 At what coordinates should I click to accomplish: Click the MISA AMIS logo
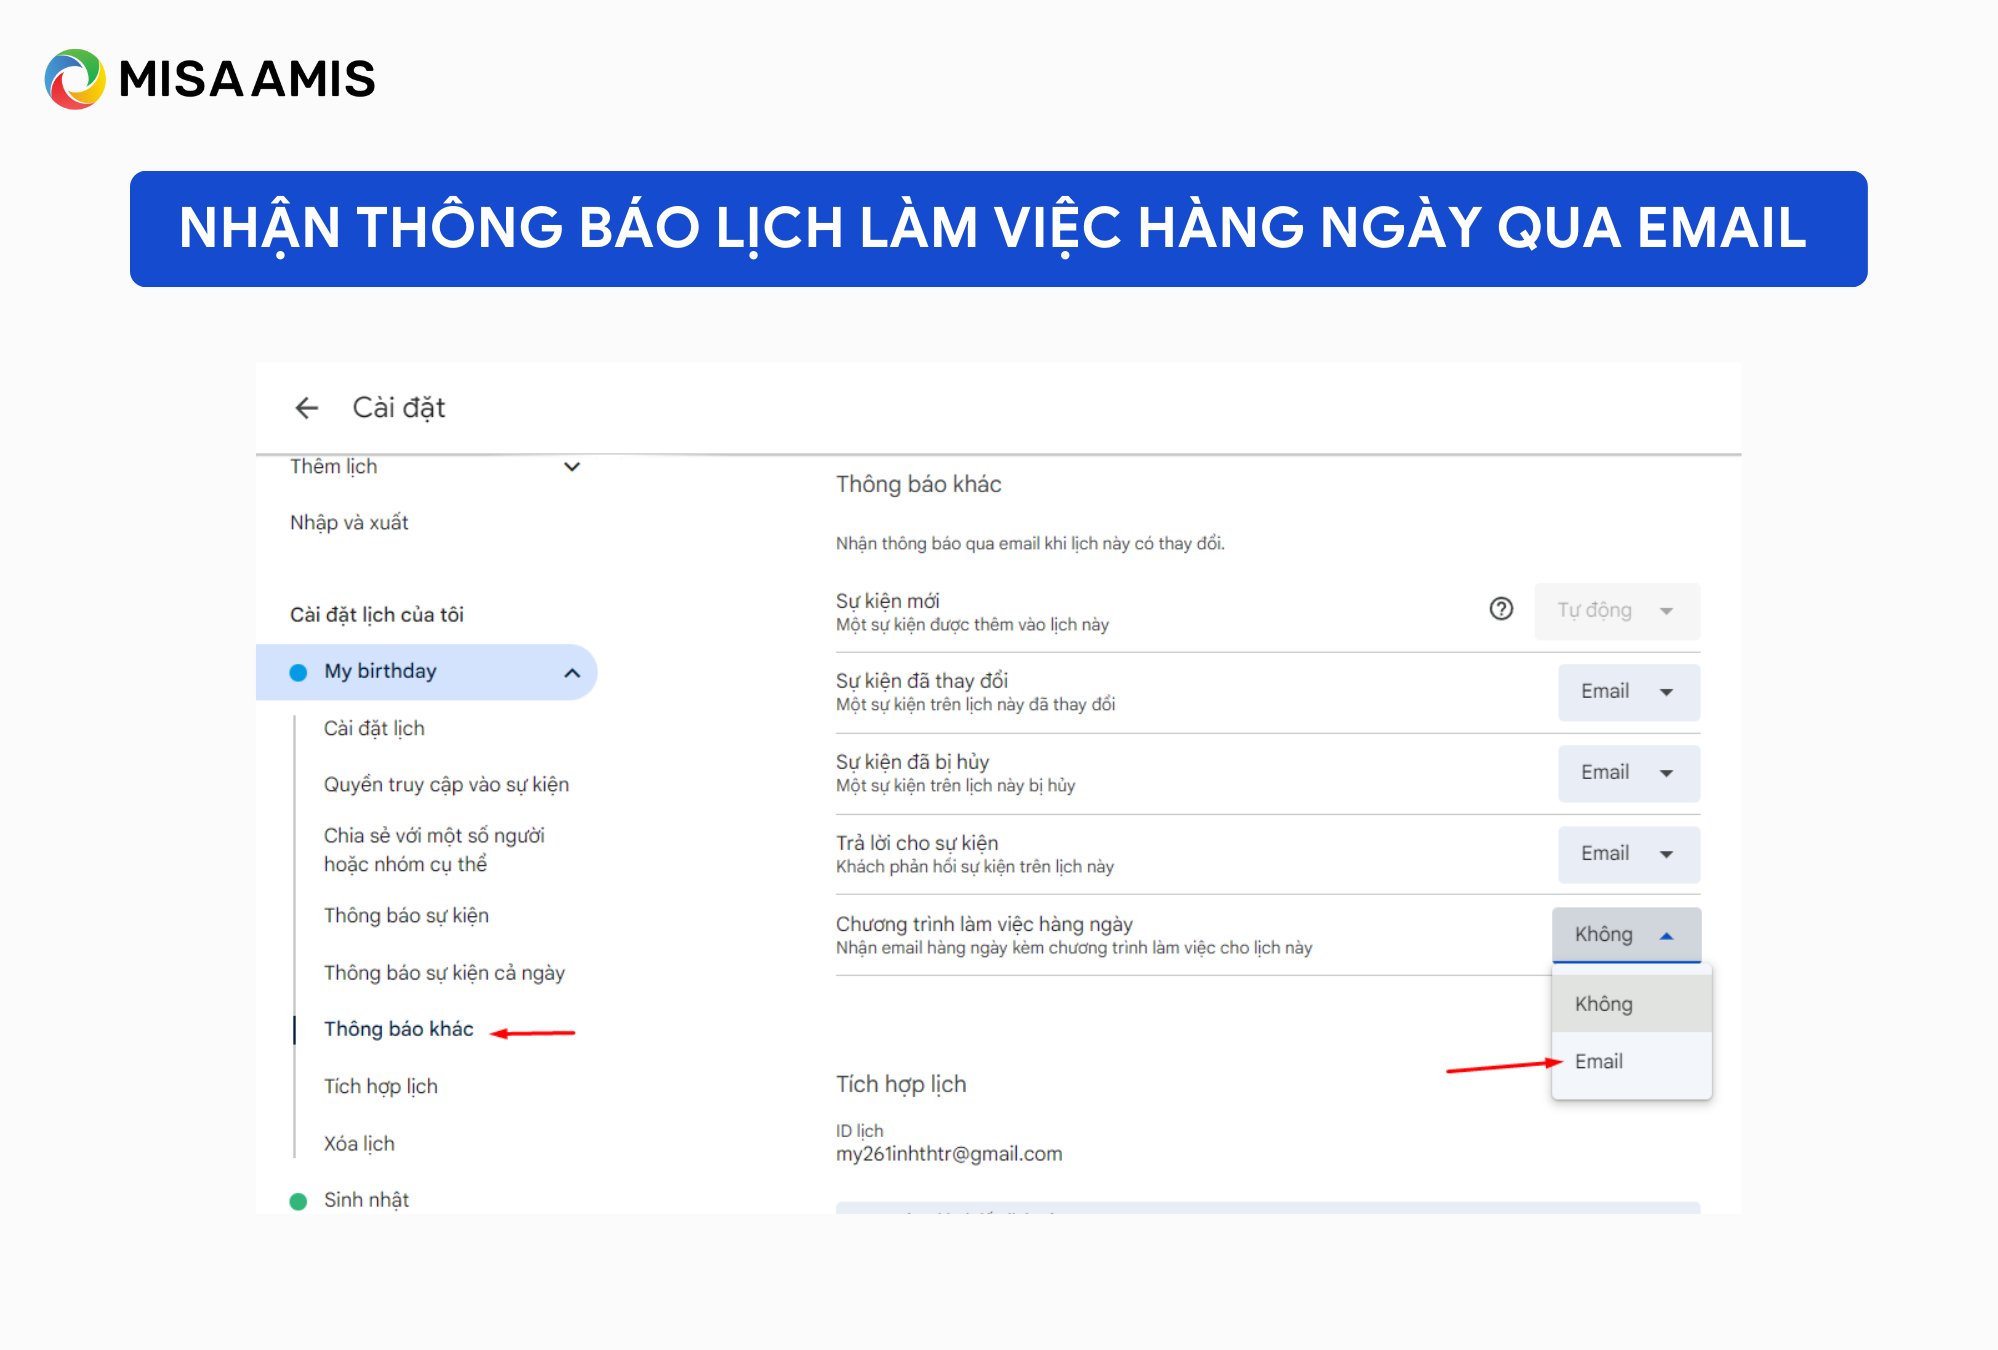click(210, 79)
